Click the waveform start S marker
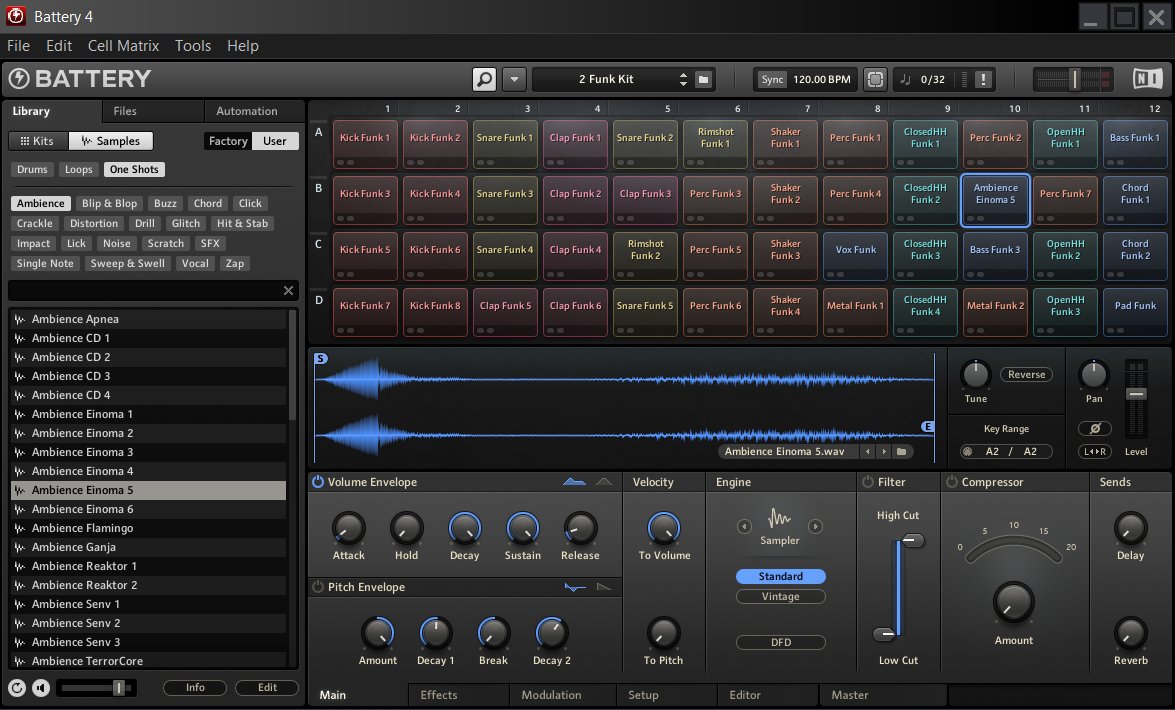 321,358
